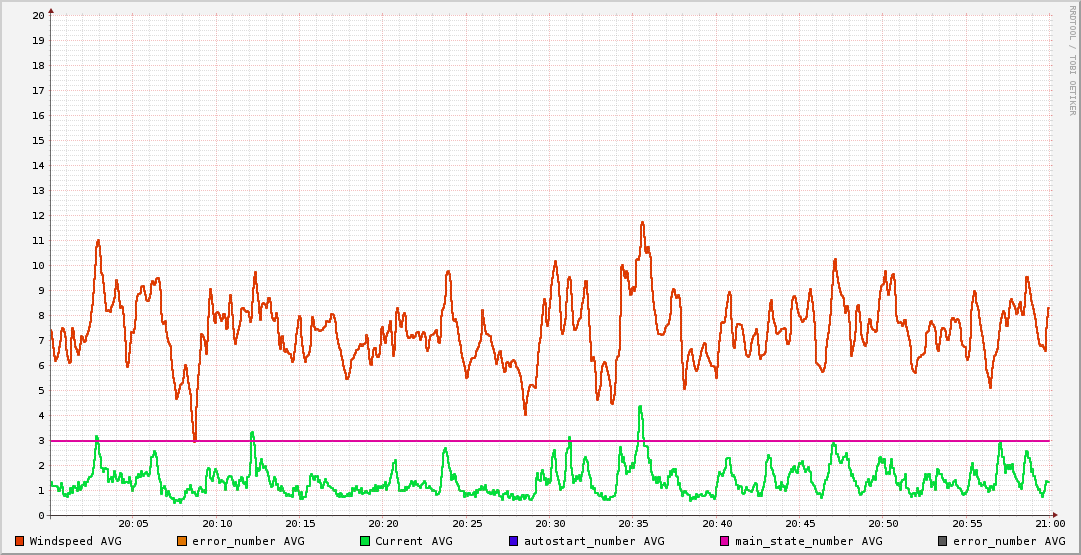
Task: Click the y-axis label '20'
Action: (39, 15)
